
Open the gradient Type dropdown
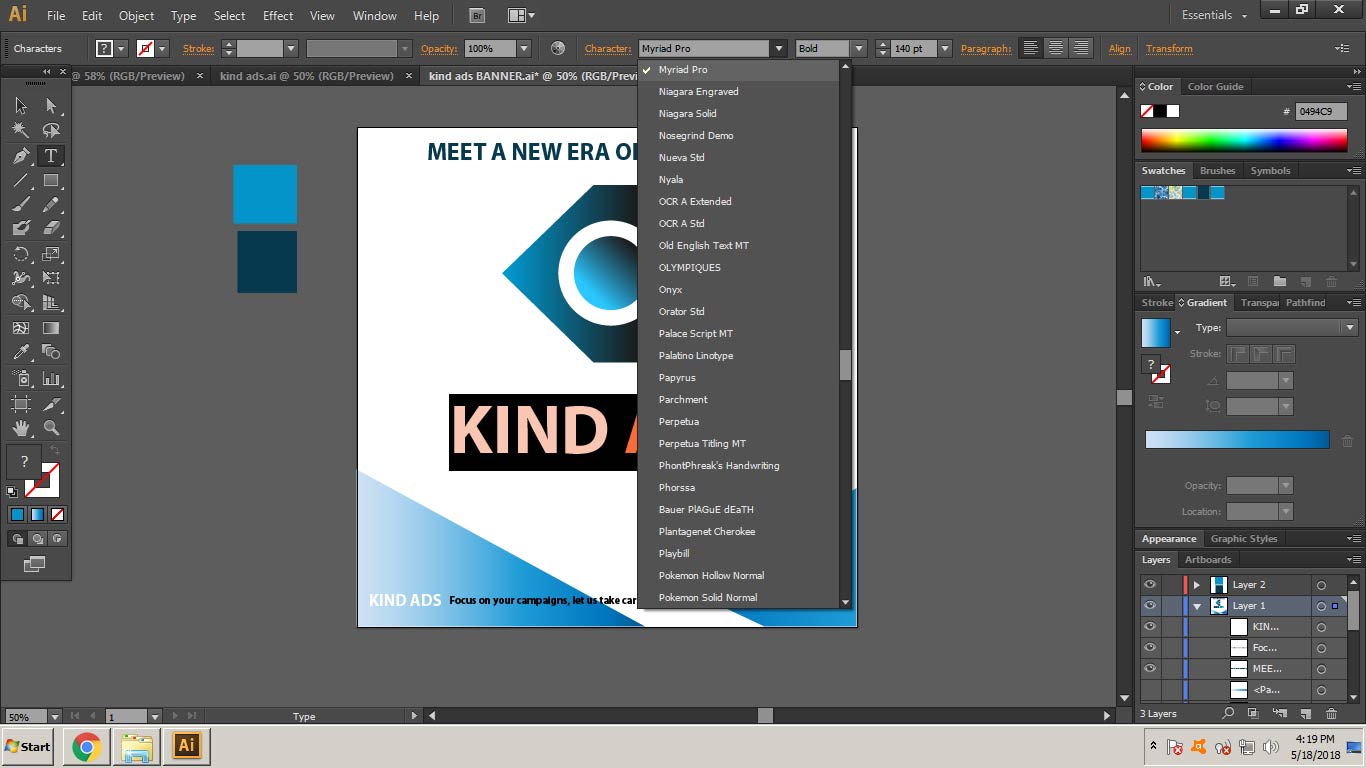[x=1349, y=328]
